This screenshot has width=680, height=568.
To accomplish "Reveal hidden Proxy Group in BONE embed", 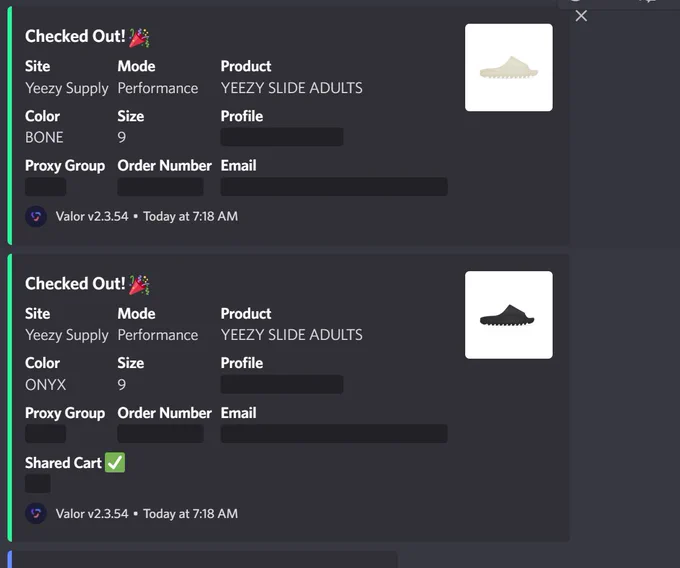I will coord(46,186).
